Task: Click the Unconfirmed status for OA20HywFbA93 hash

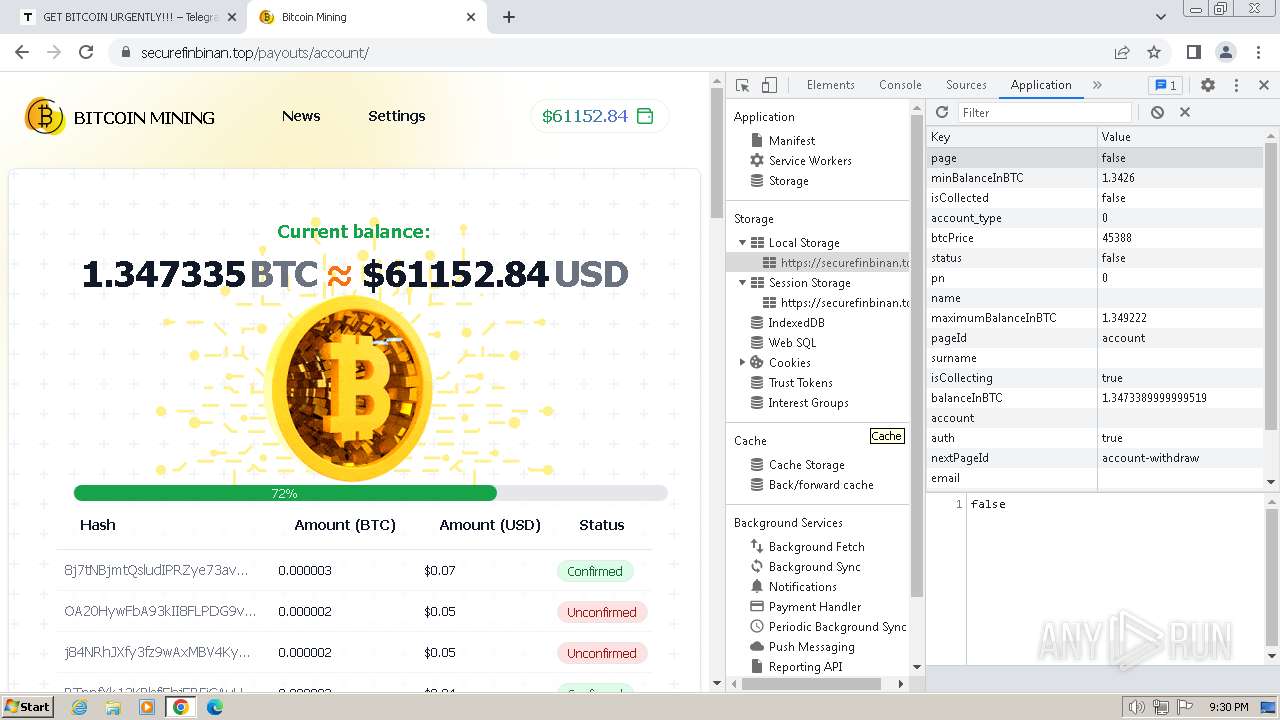Action: pos(601,612)
